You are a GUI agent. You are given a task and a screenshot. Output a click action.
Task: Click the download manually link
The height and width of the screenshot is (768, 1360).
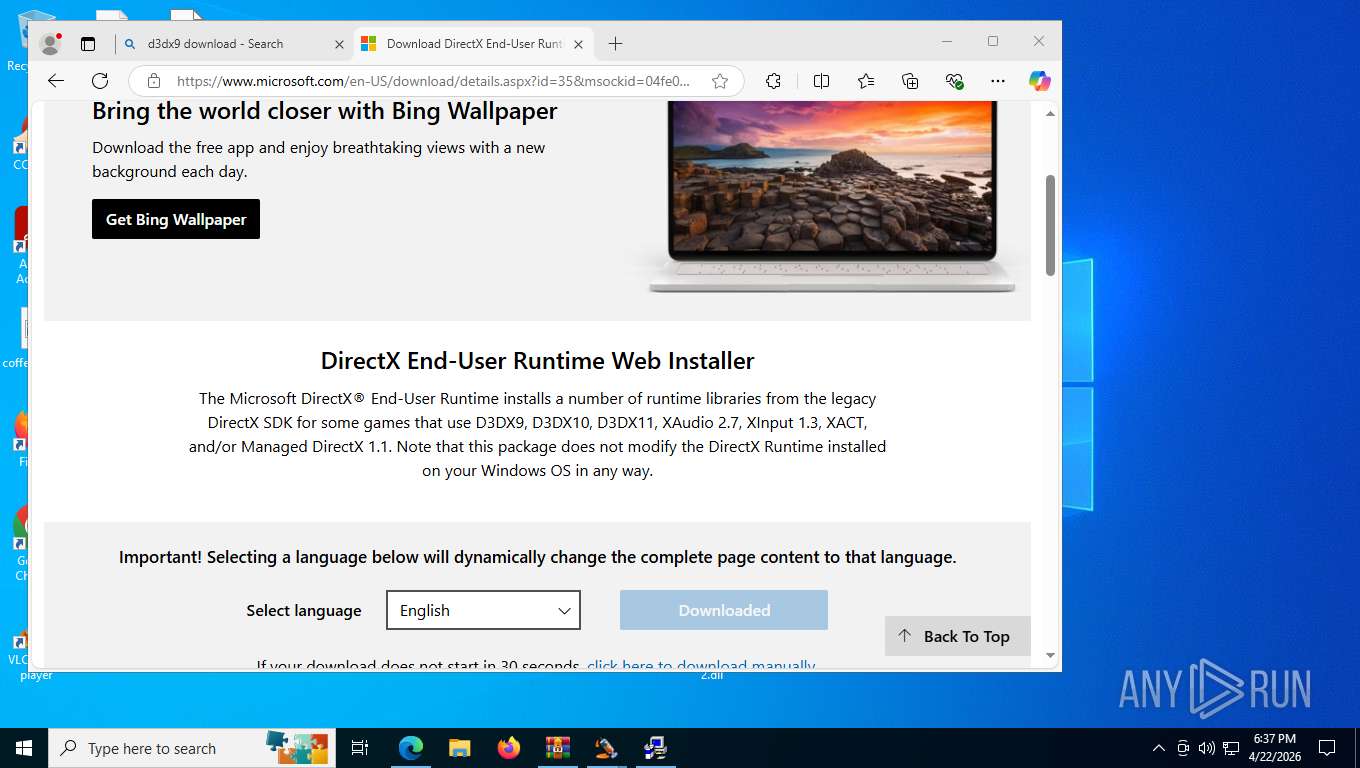pyautogui.click(x=701, y=665)
